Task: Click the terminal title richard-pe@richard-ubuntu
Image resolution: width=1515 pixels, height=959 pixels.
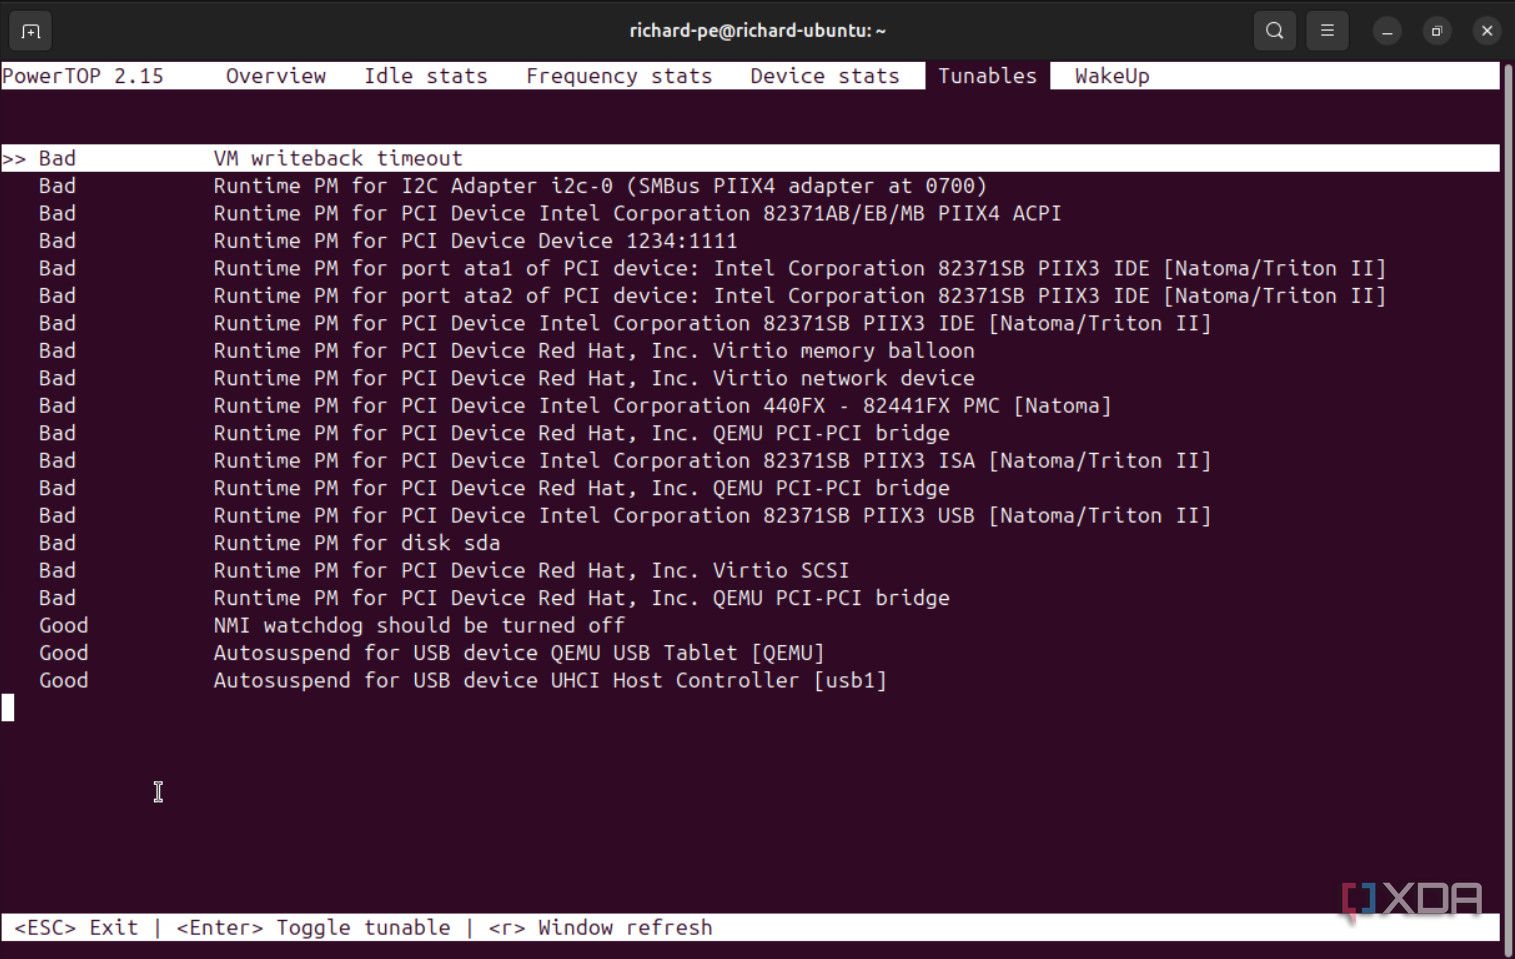Action: 757,31
